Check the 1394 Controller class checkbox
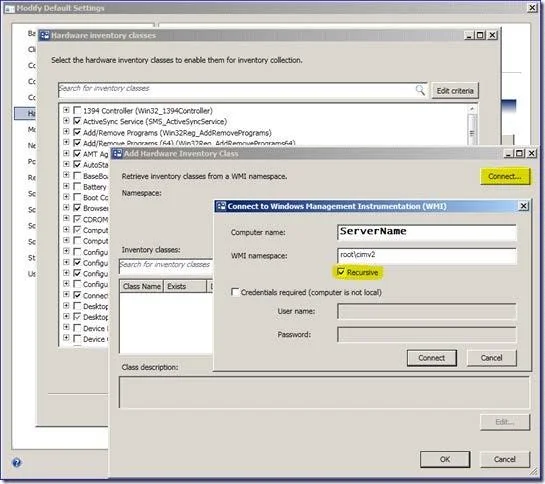Image resolution: width=545 pixels, height=484 pixels. coord(77,111)
